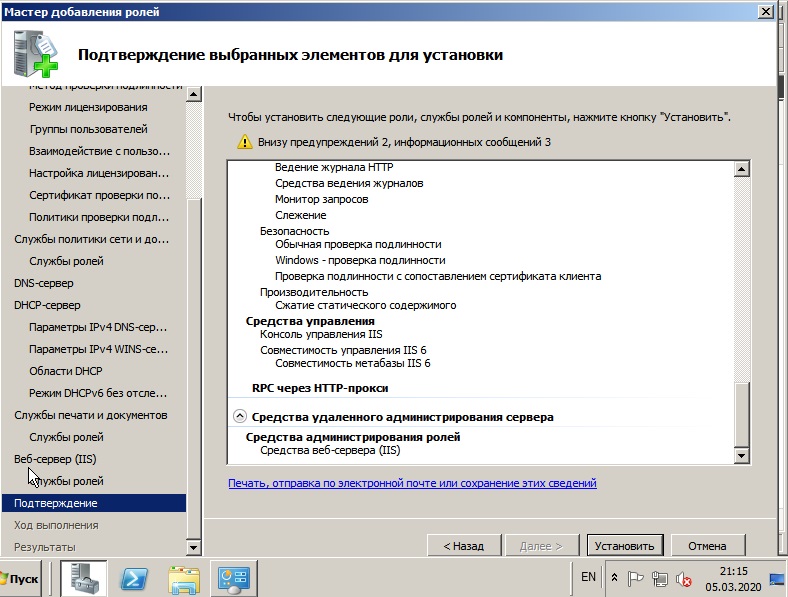
Task: Select Сертификат проверки по... step
Action: coord(100,195)
